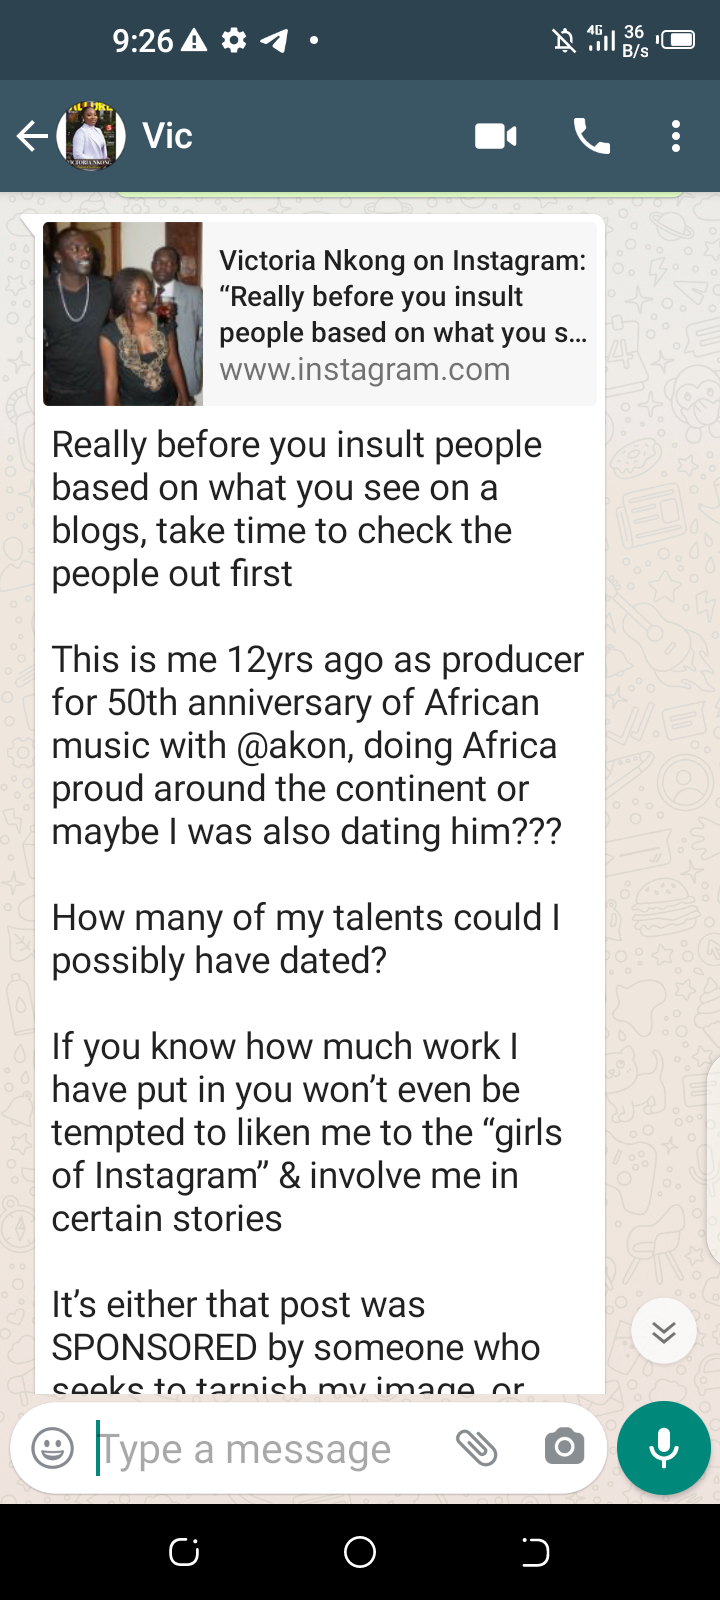Start a video call with Vic
720x1600 pixels.
point(496,136)
